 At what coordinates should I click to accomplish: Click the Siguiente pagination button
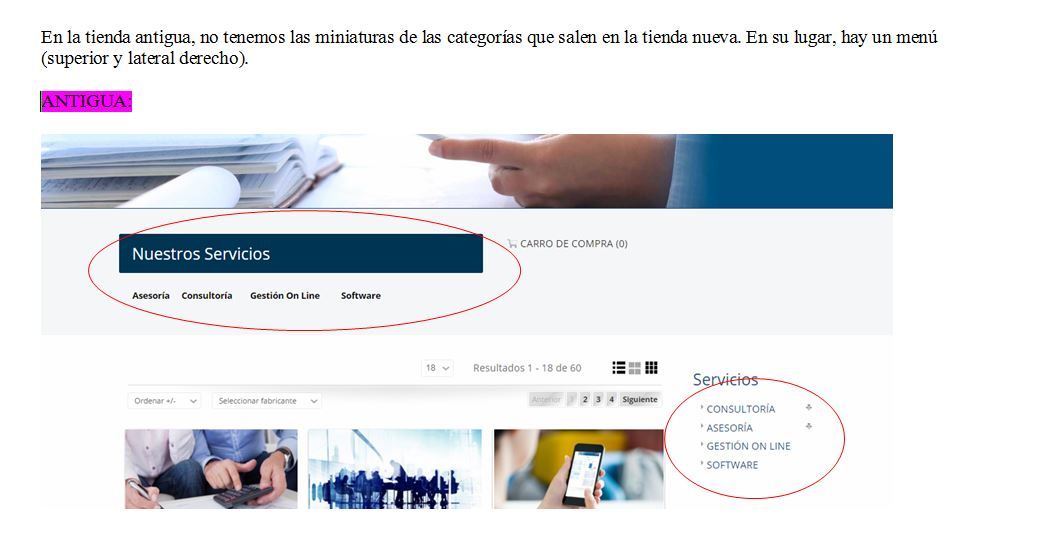[640, 399]
